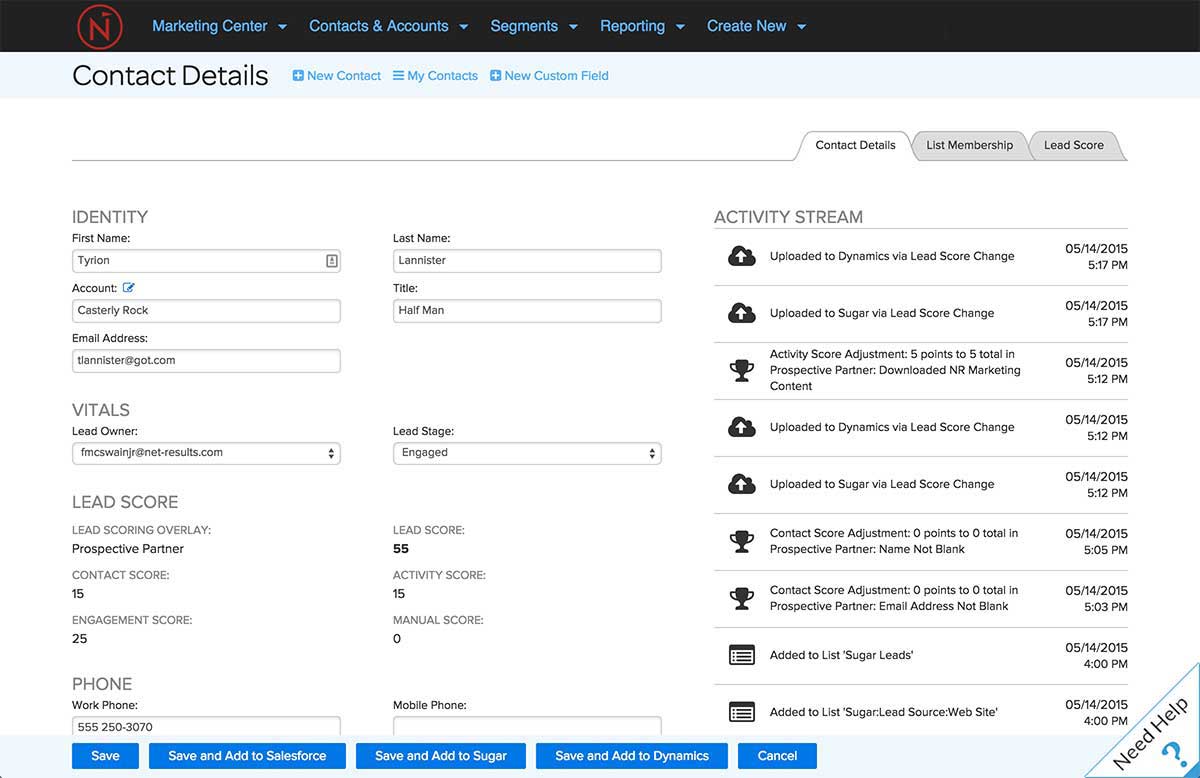
Task: Click Save and Add to Salesforce
Action: (247, 756)
